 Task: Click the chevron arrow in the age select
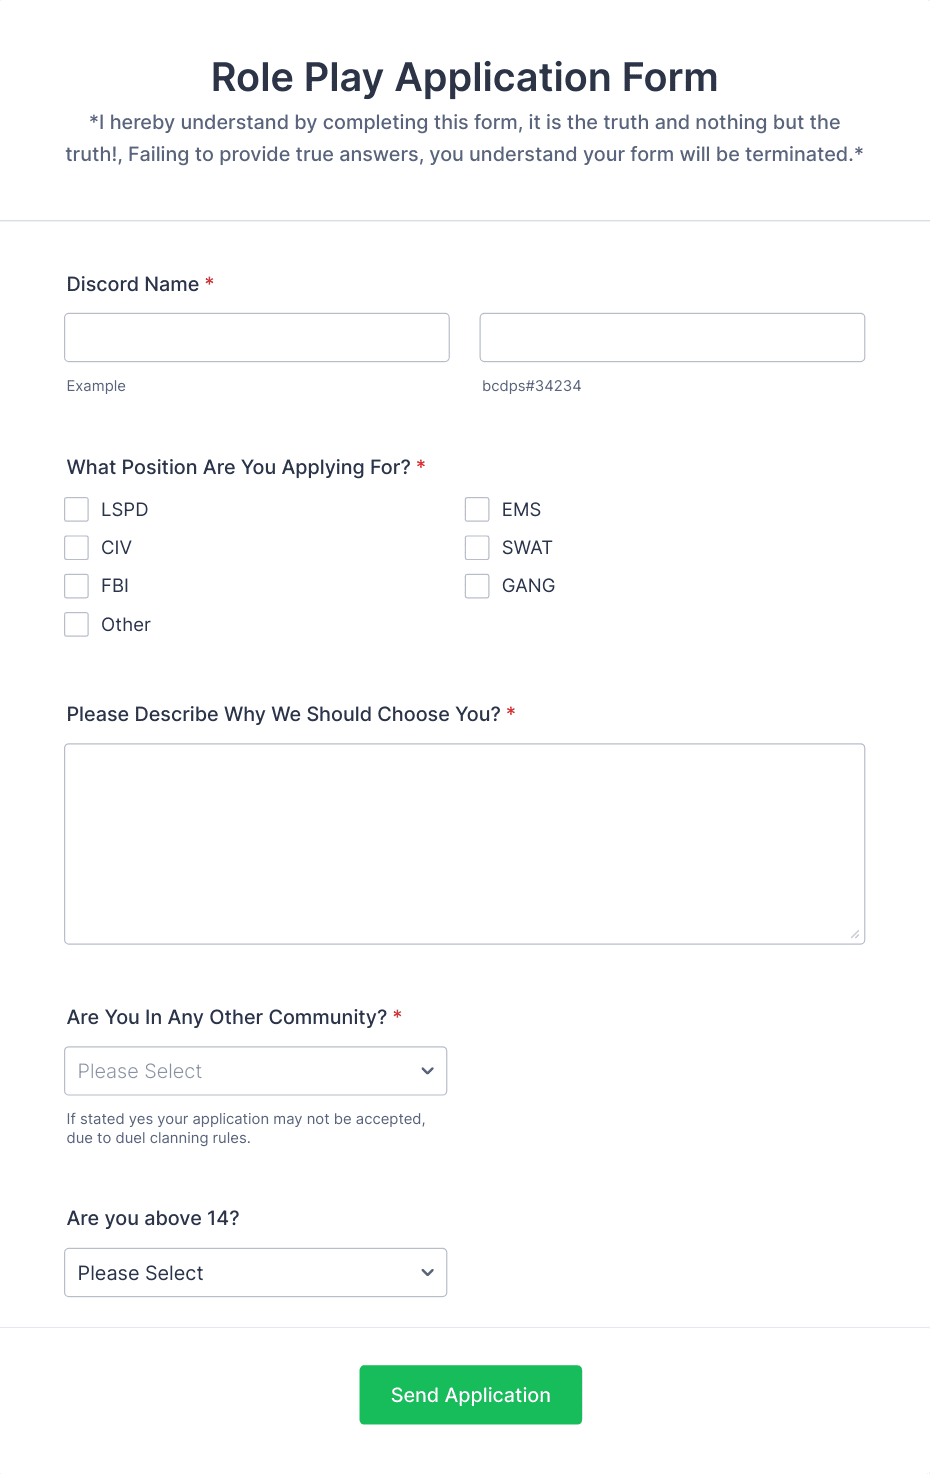tap(427, 1273)
